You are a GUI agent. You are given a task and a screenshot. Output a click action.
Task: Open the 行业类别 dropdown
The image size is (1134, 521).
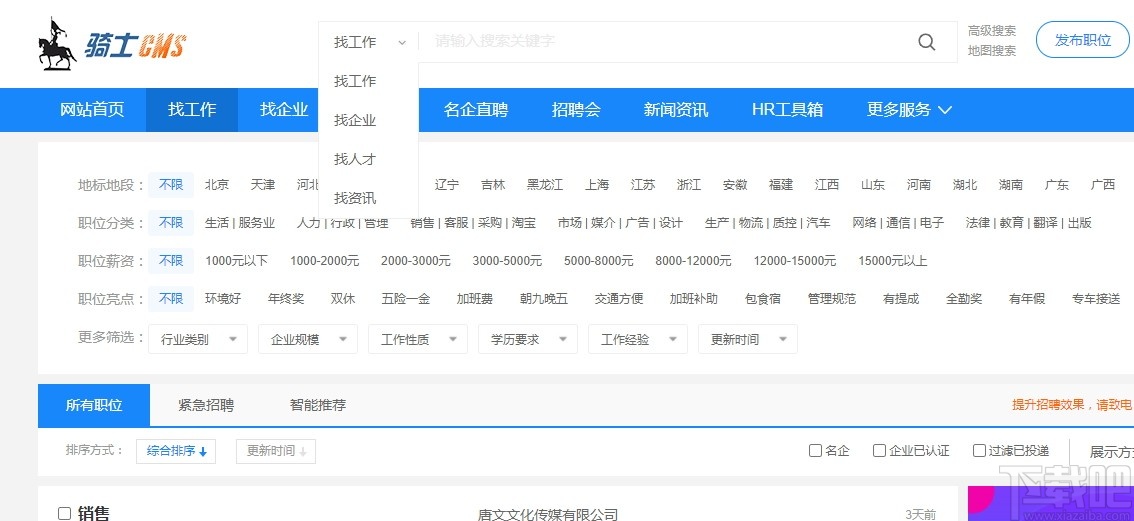198,339
